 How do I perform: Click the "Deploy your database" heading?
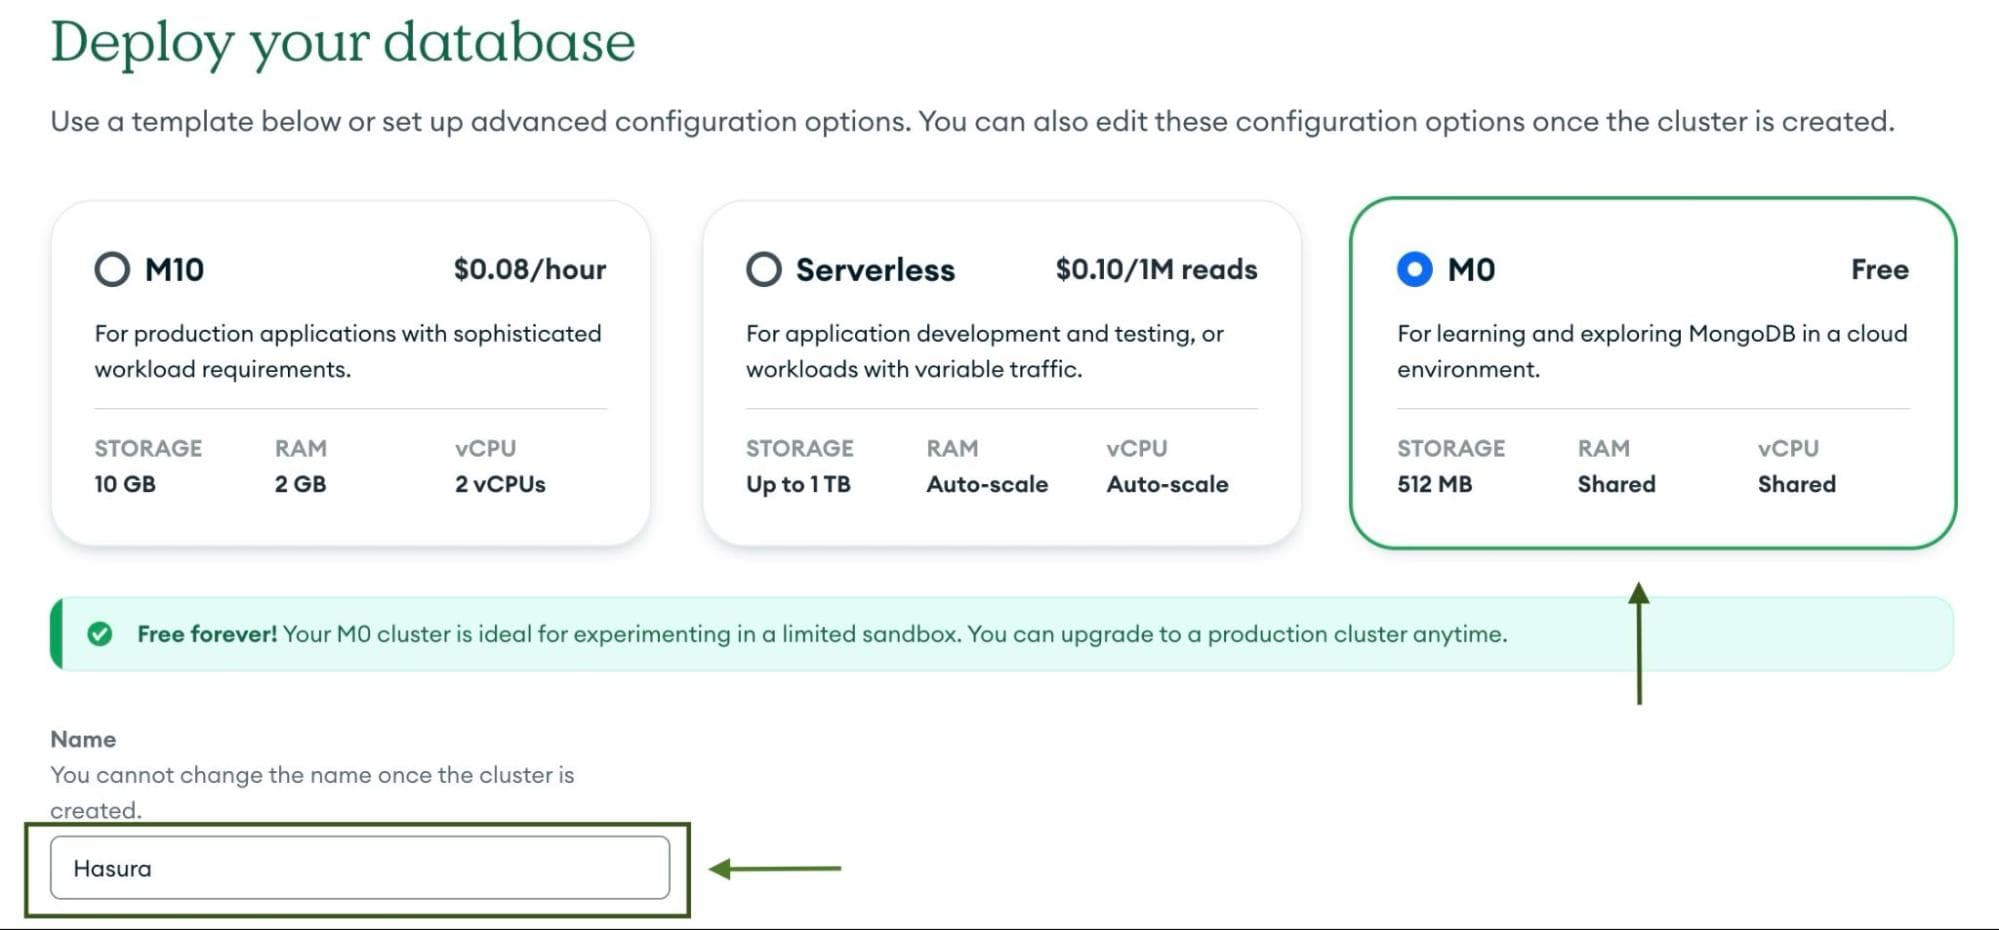pyautogui.click(x=343, y=42)
